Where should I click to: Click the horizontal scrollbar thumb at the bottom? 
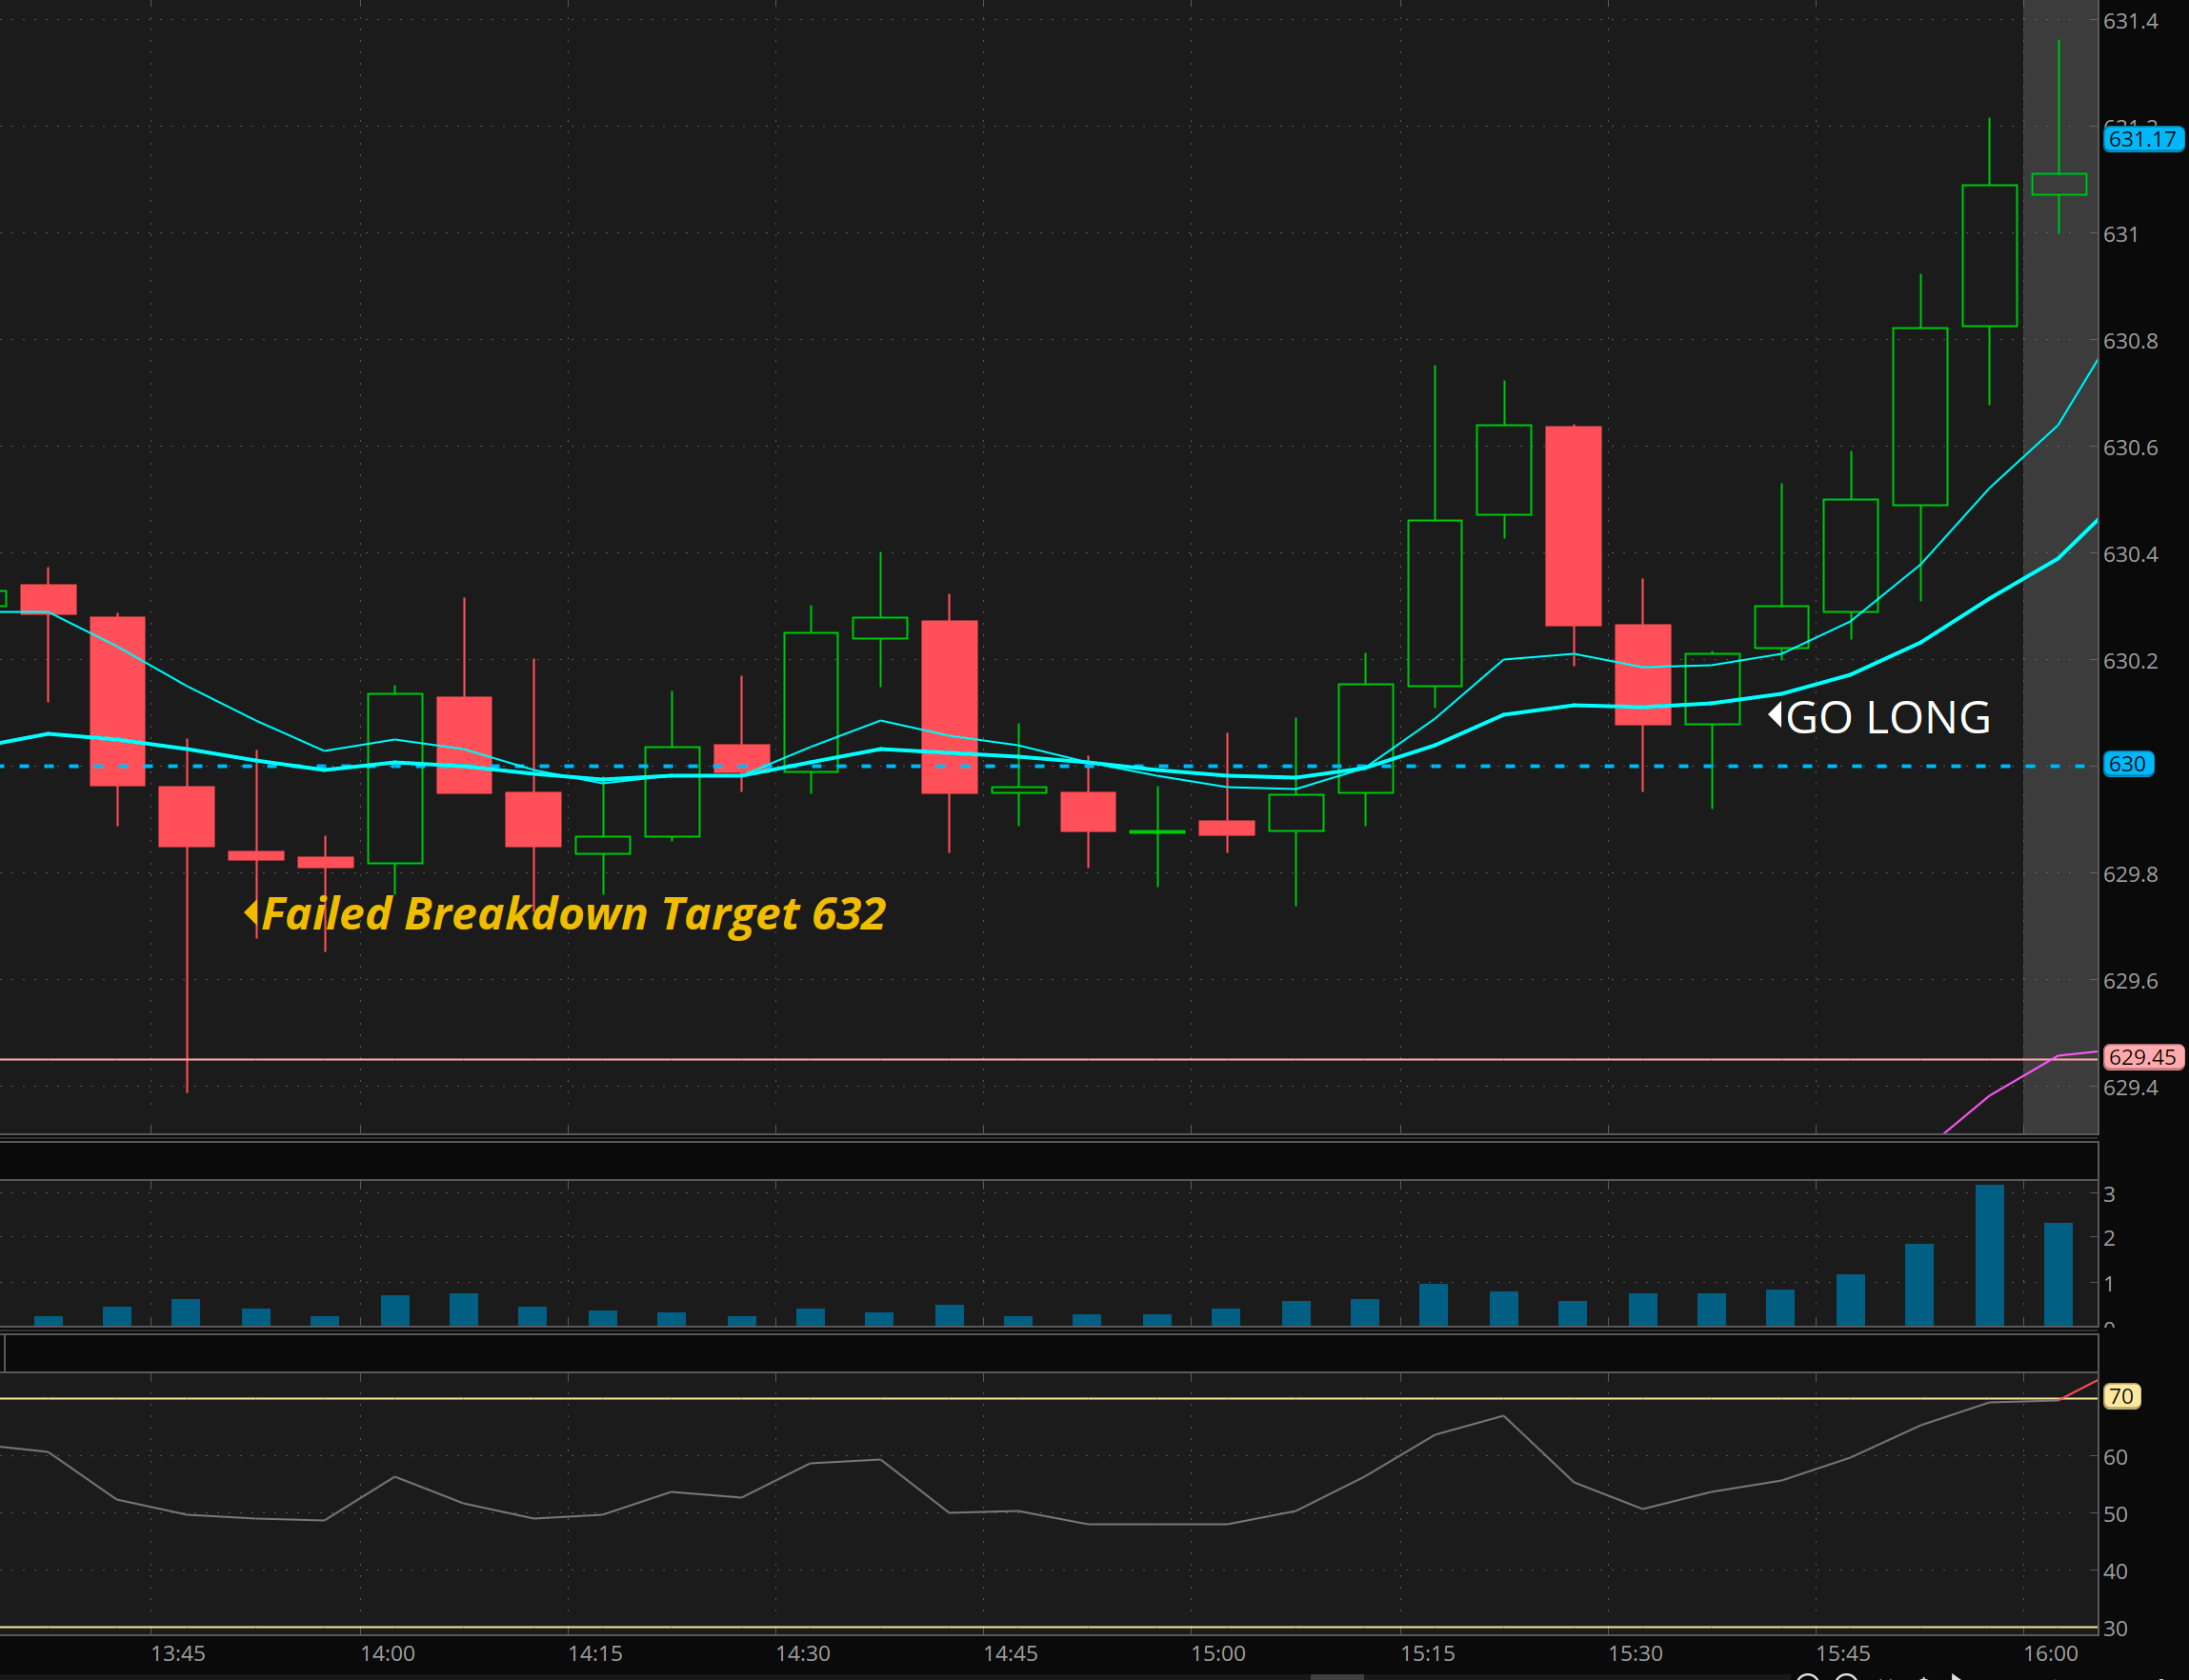tap(1336, 1676)
